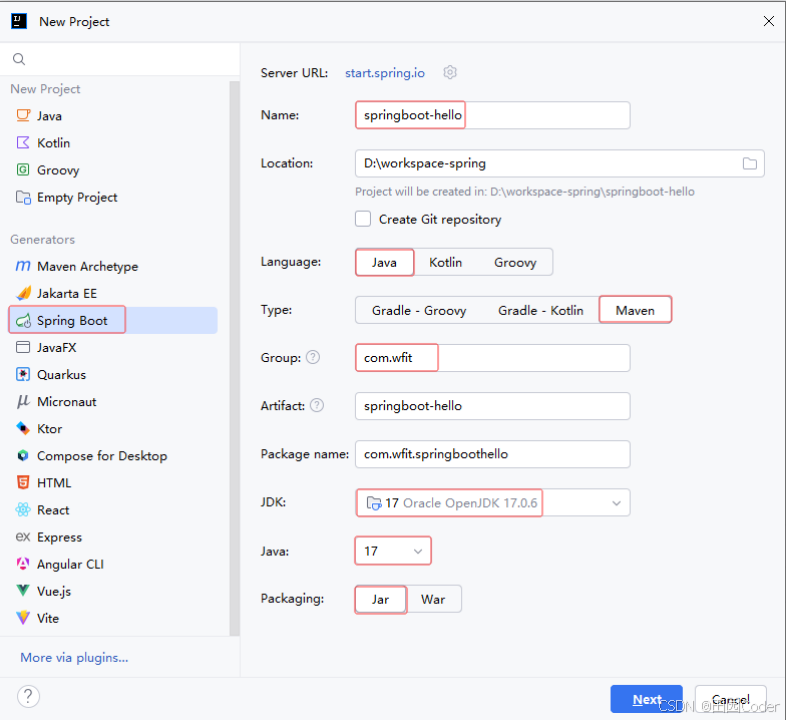This screenshot has width=786, height=720.
Task: Select the Groovy project icon
Action: (x=23, y=169)
